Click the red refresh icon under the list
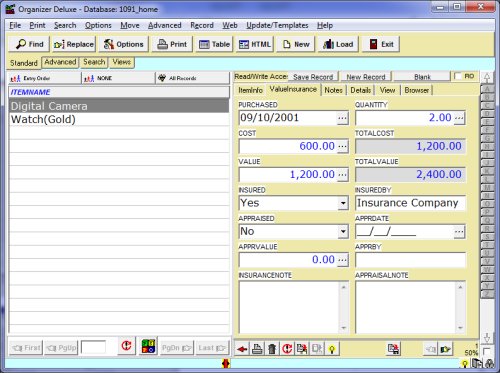This screenshot has height=373, width=500. 126,346
